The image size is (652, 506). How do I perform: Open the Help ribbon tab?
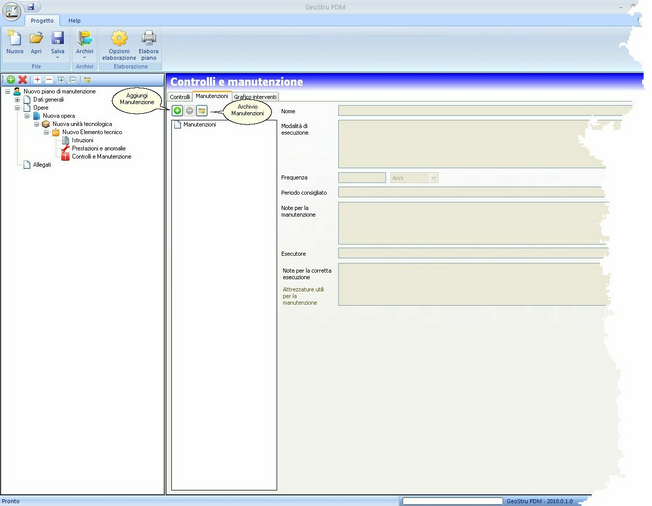pyautogui.click(x=74, y=20)
